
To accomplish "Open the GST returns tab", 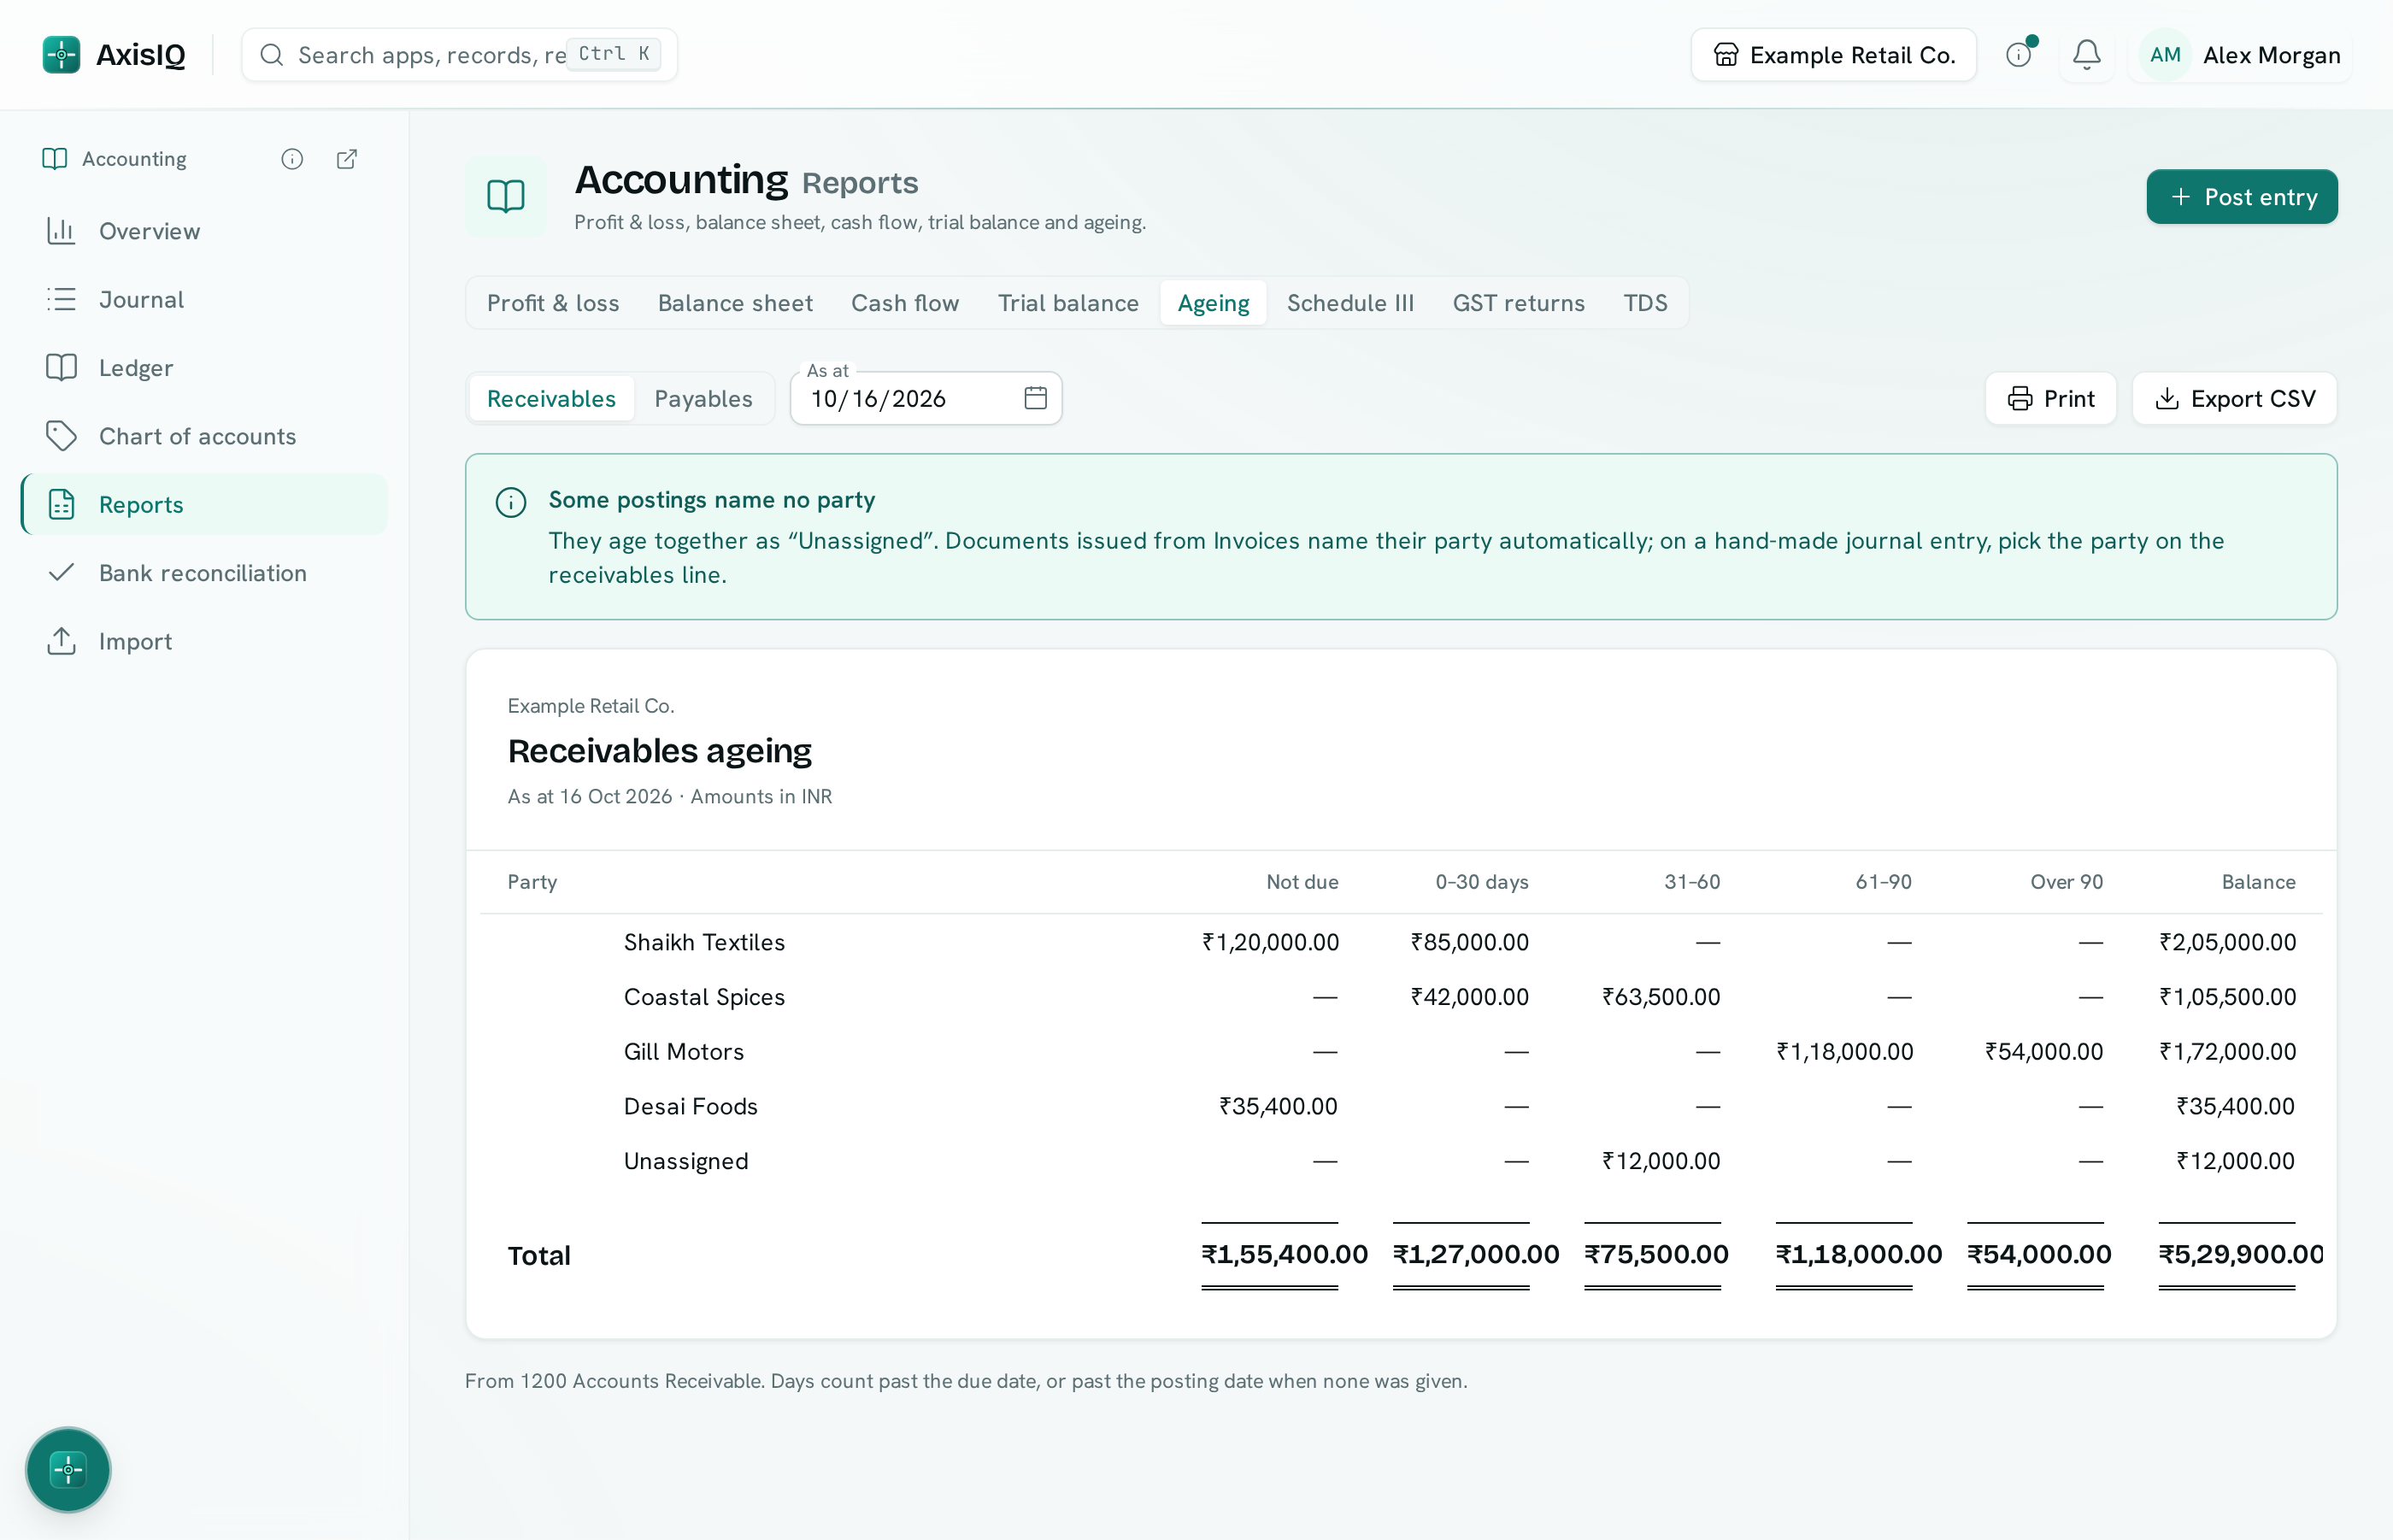I will tap(1518, 303).
